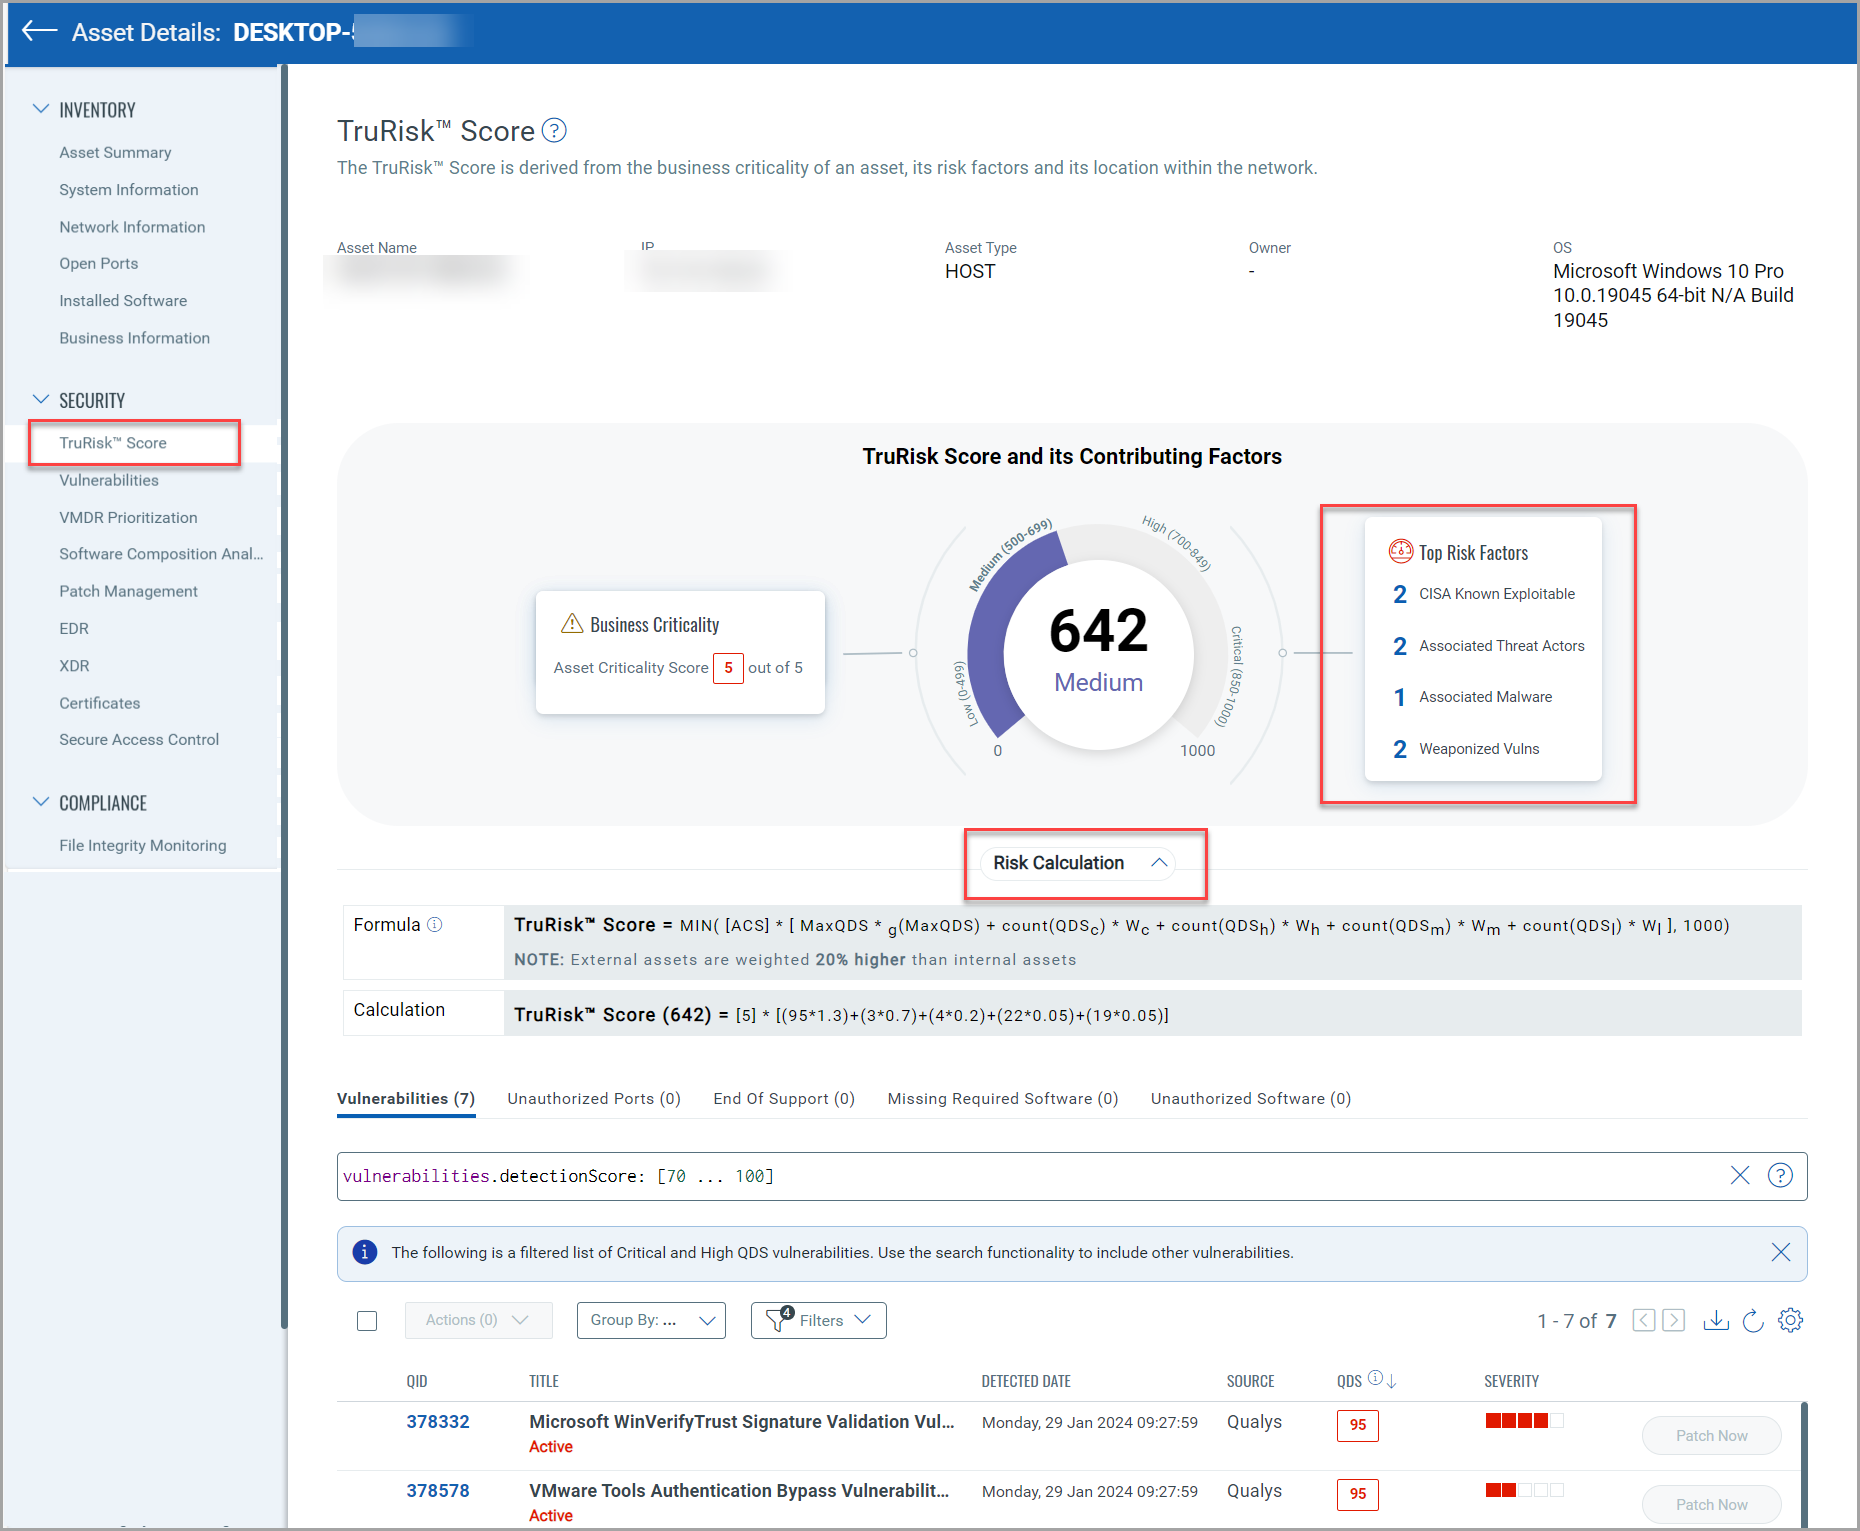Click Associated Malware risk factor
The height and width of the screenshot is (1531, 1860).
(1472, 697)
